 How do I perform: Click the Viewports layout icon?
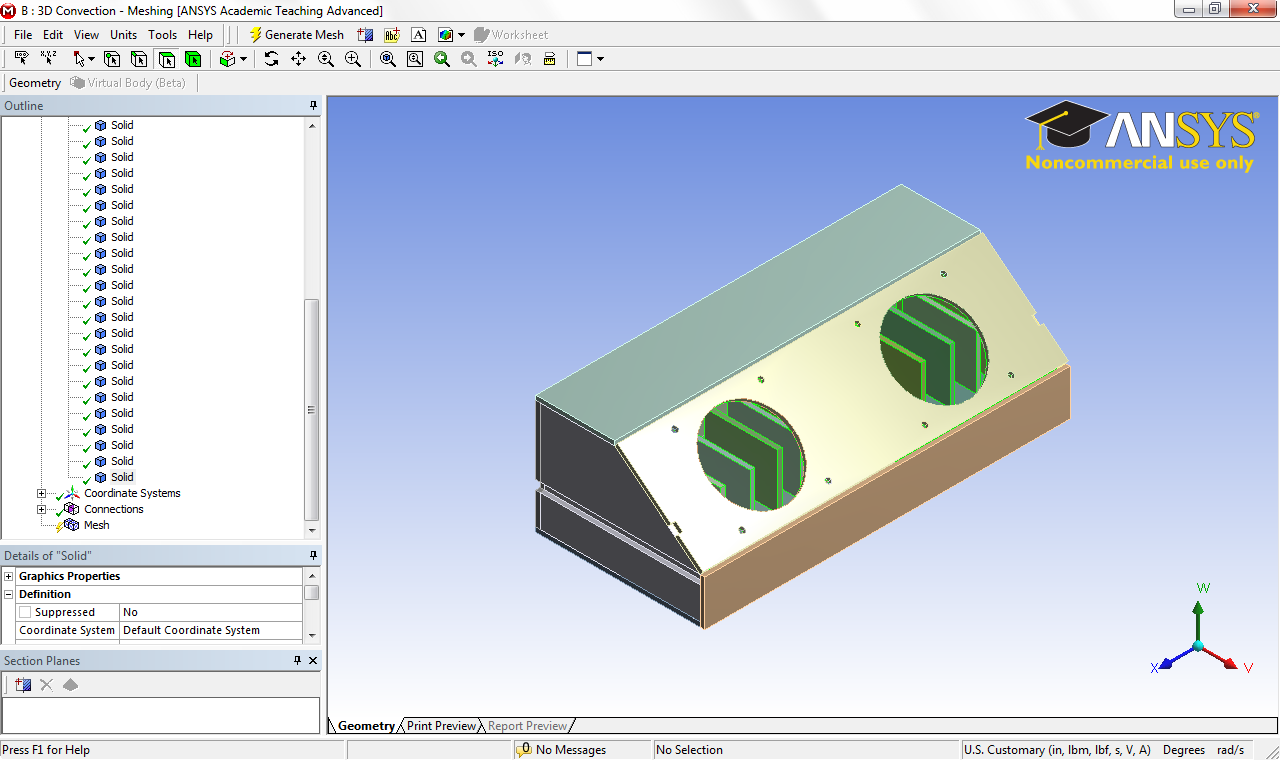pyautogui.click(x=585, y=59)
